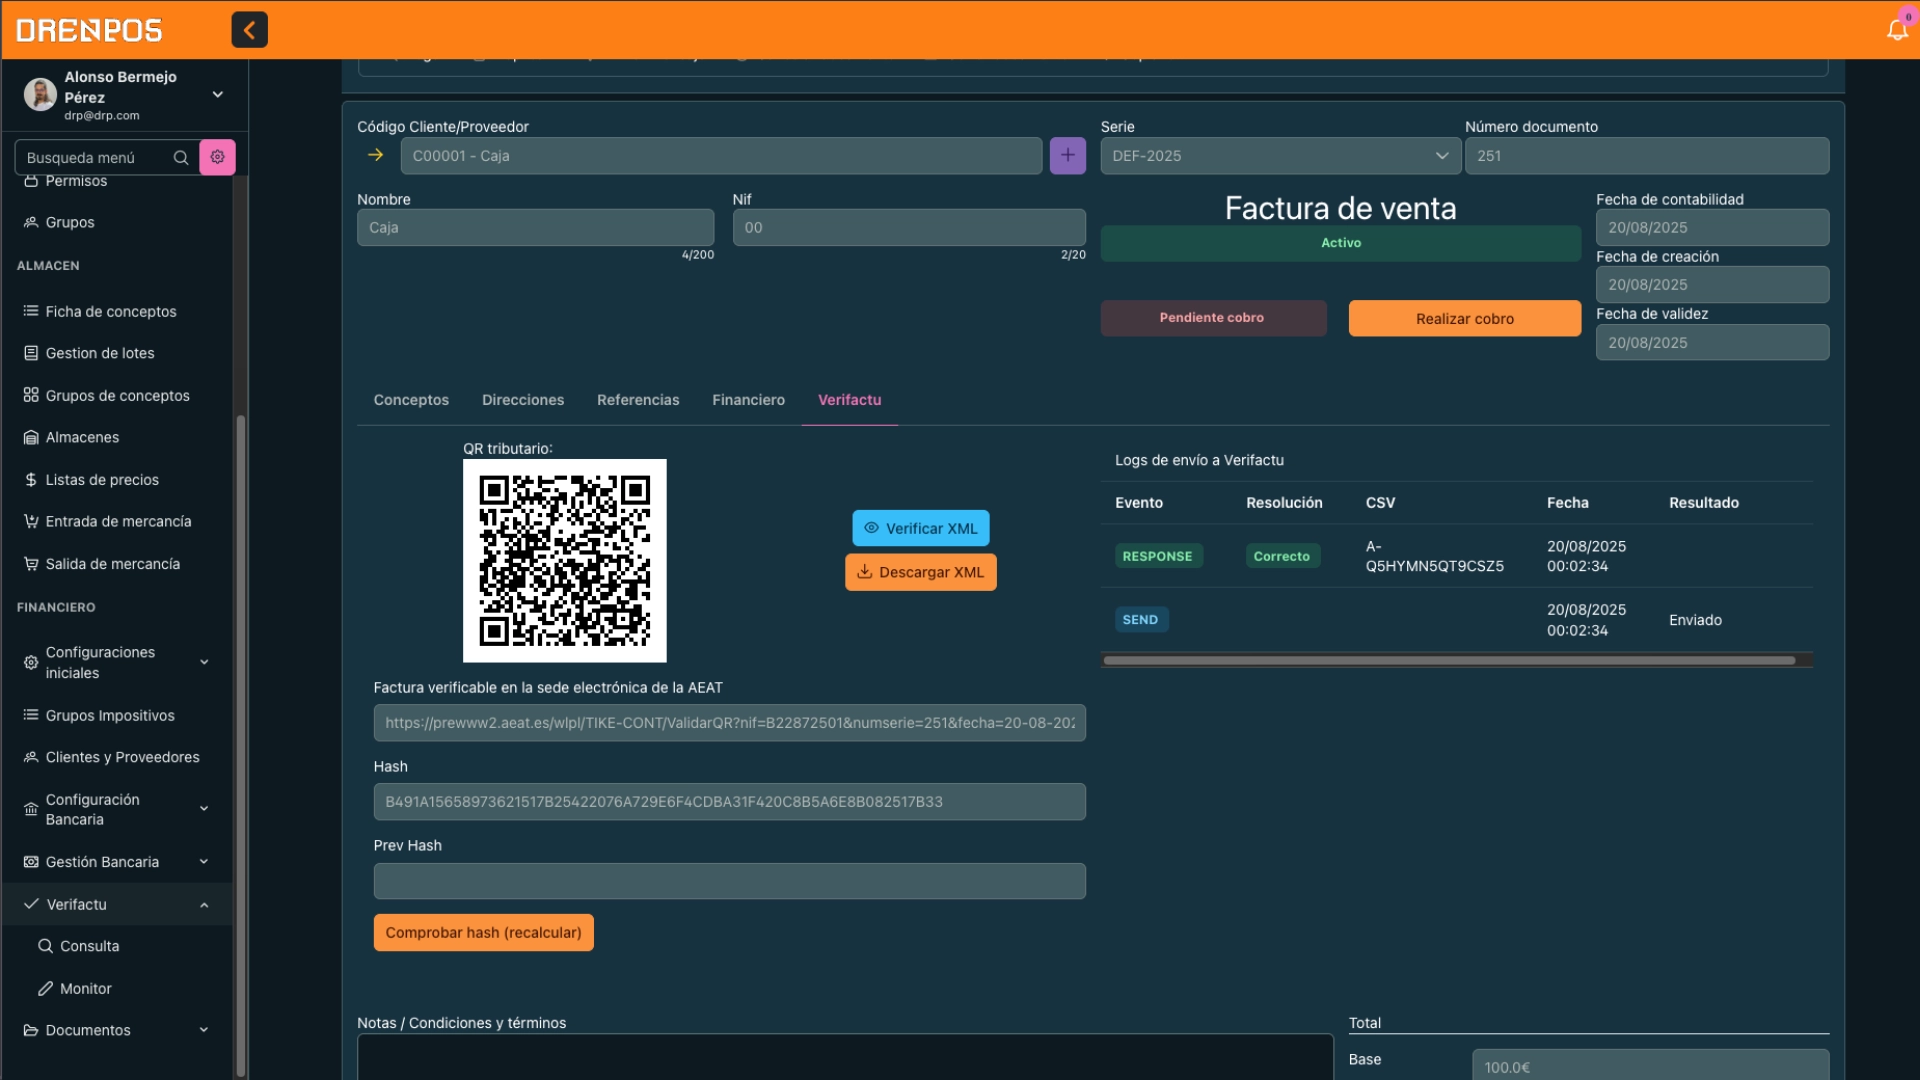Click the Realizar cobro button
Image resolution: width=1920 pixels, height=1080 pixels.
(x=1464, y=319)
